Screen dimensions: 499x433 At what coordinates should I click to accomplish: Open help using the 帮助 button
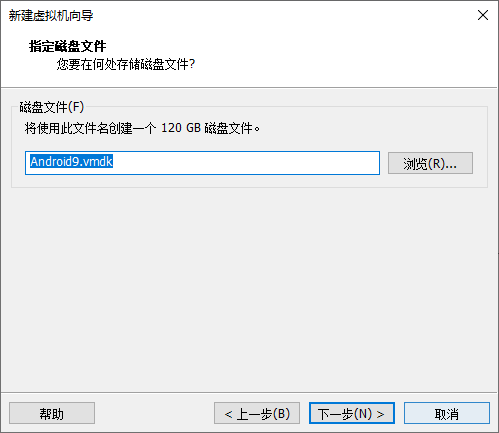point(52,413)
